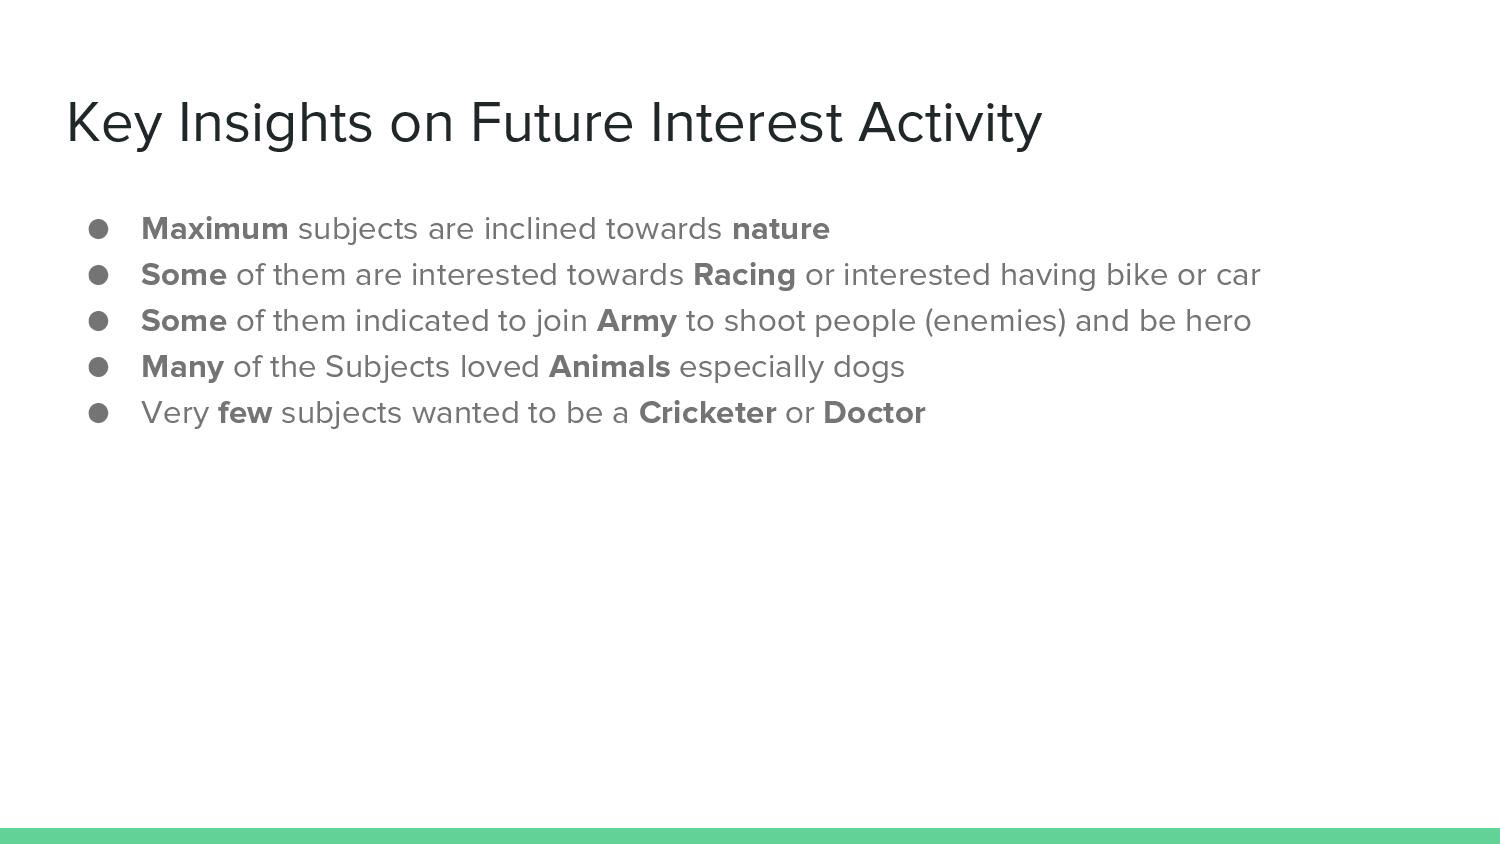Click the bullet dot on the Army line
This screenshot has width=1500, height=844.
tap(98, 321)
